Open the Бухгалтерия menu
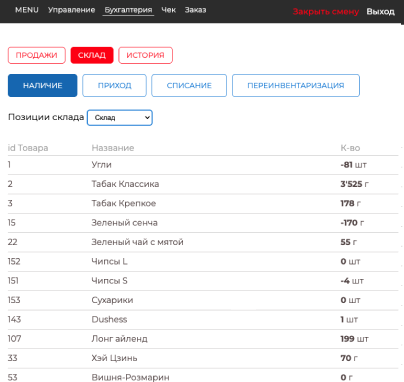404x382 pixels. pos(128,10)
